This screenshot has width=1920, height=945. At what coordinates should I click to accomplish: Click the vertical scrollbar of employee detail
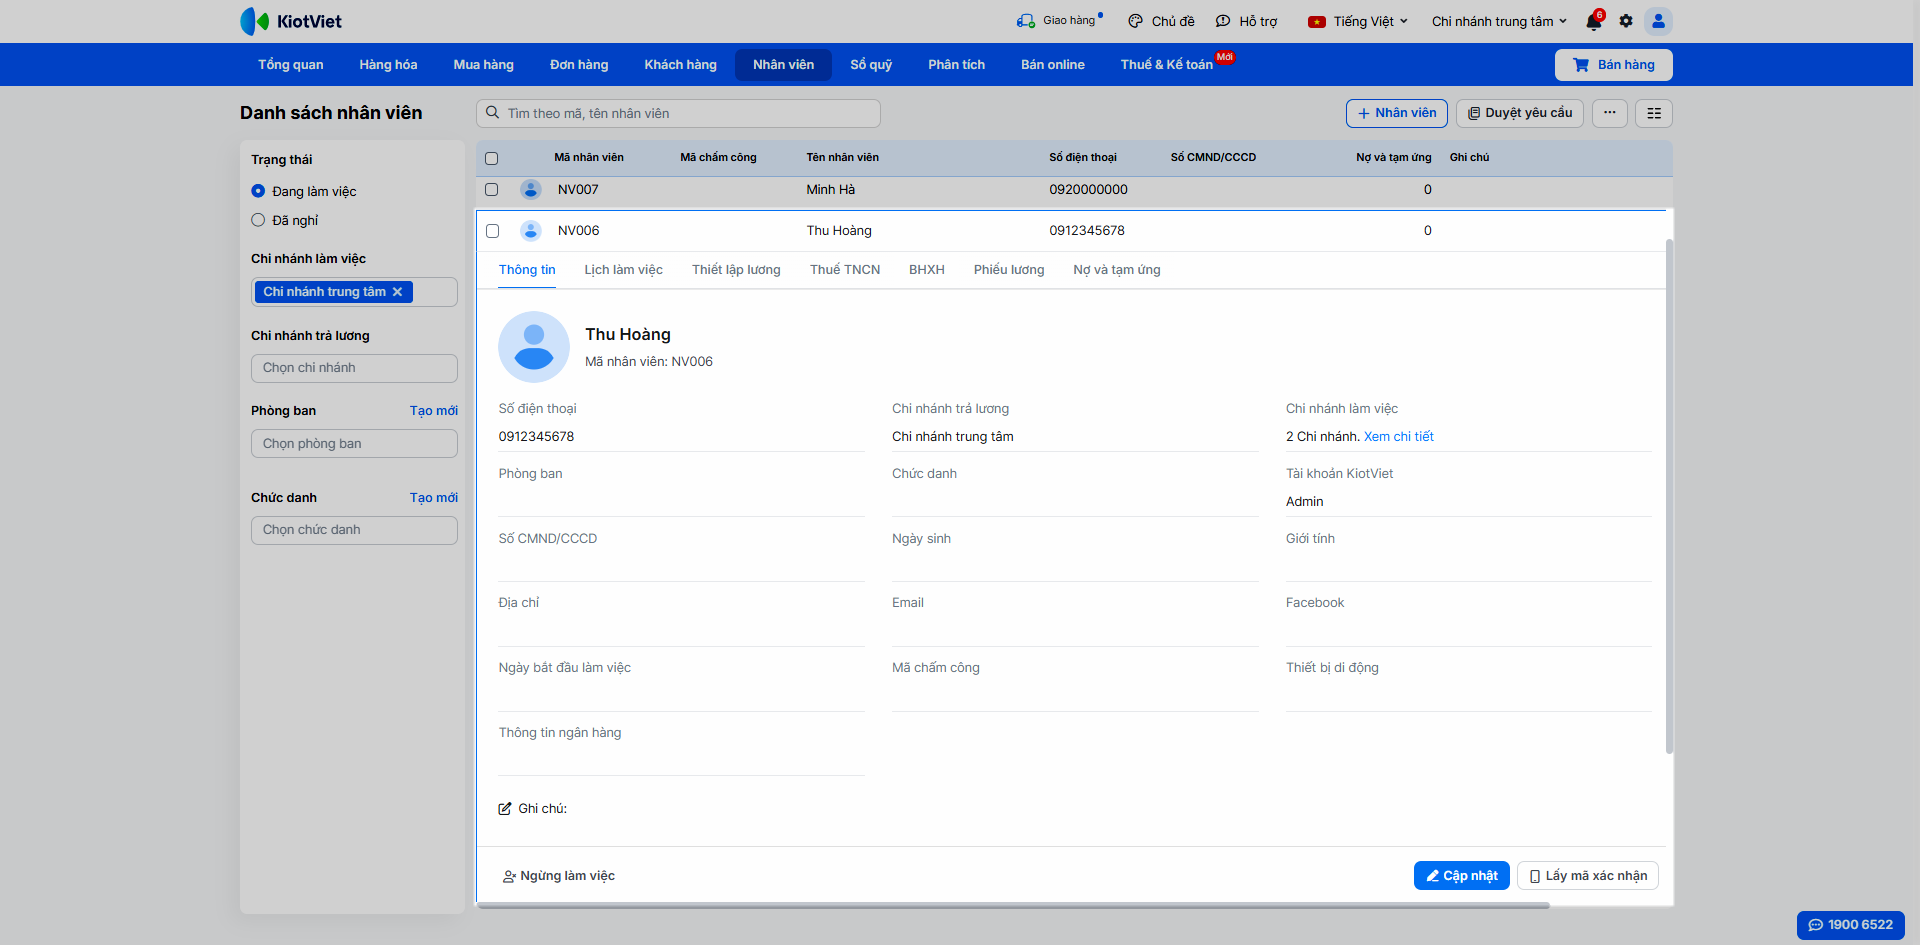tap(1669, 496)
